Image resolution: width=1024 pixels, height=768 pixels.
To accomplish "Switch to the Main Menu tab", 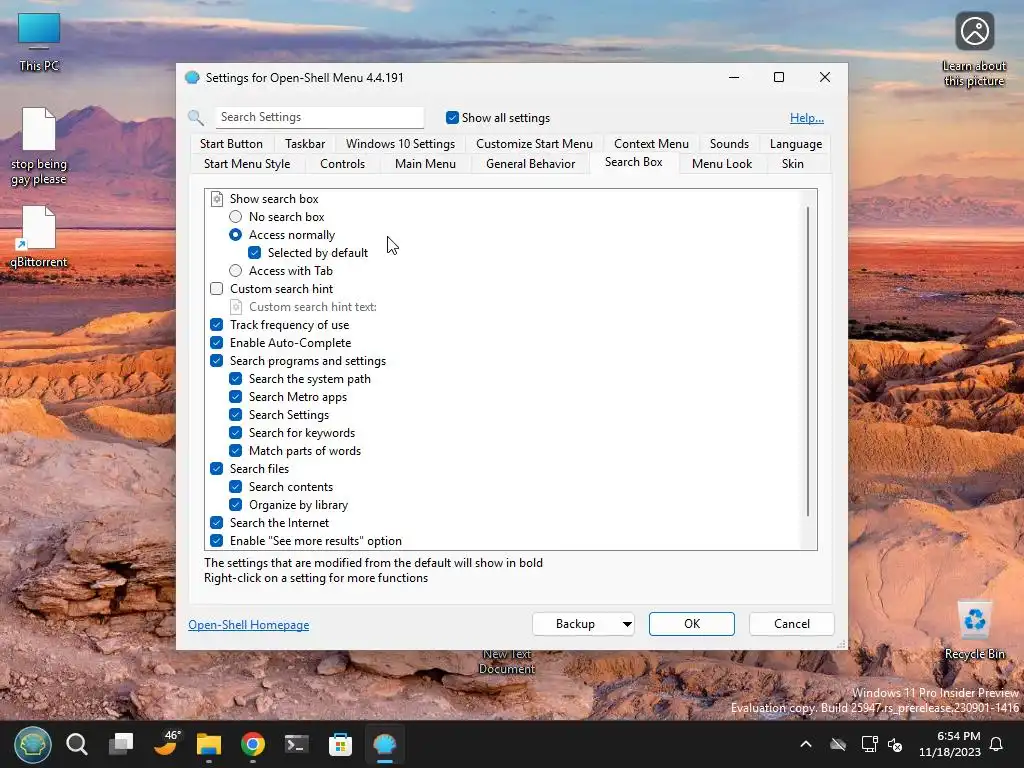I will [425, 164].
